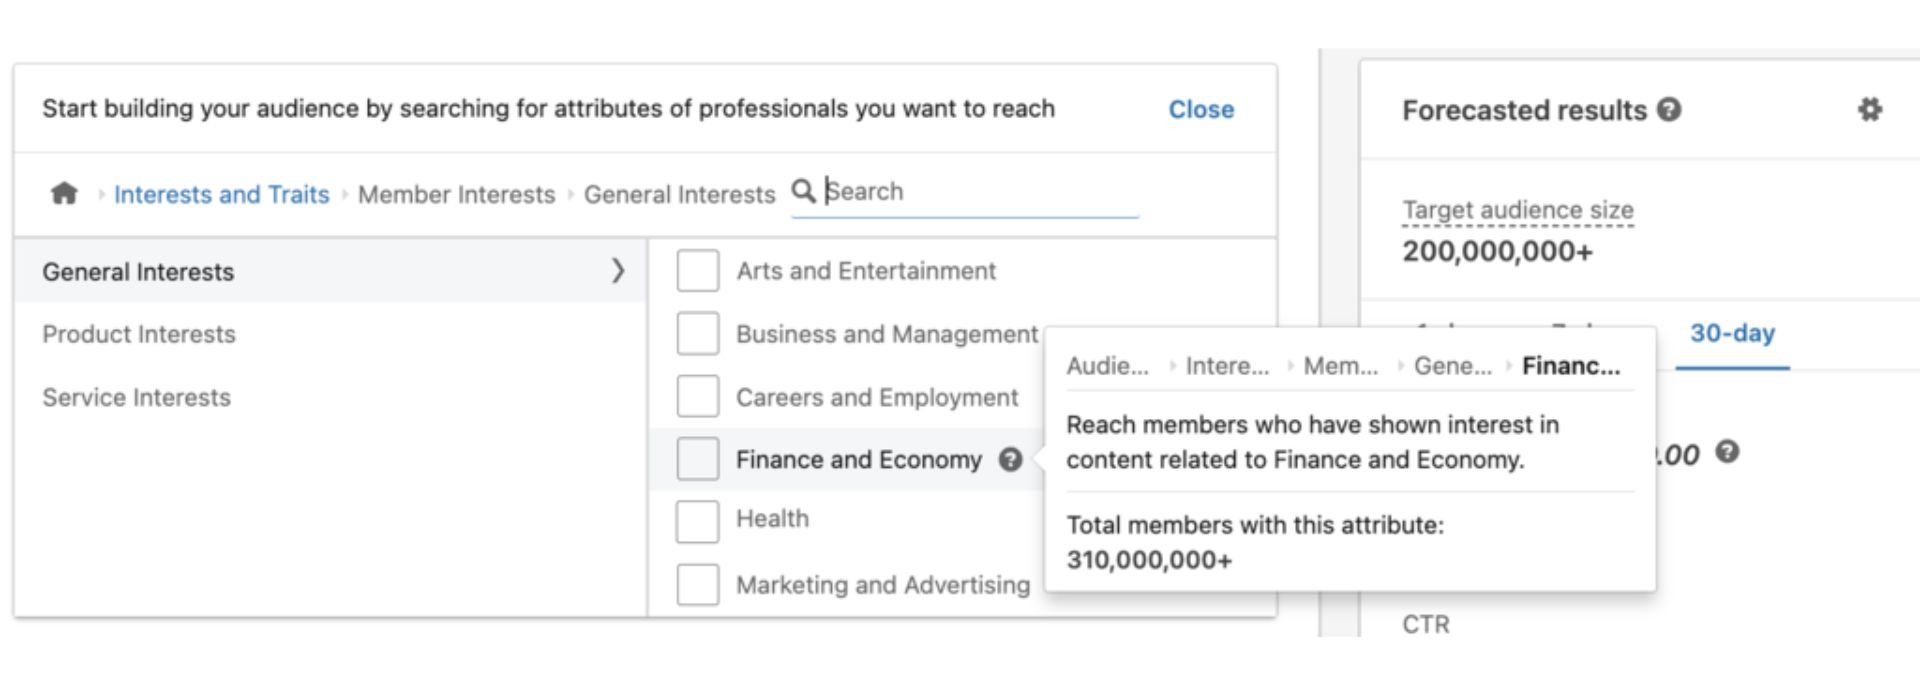Screen dimensions: 1920x685
Task: Check the Arts and Entertainment checkbox
Action: pos(697,270)
